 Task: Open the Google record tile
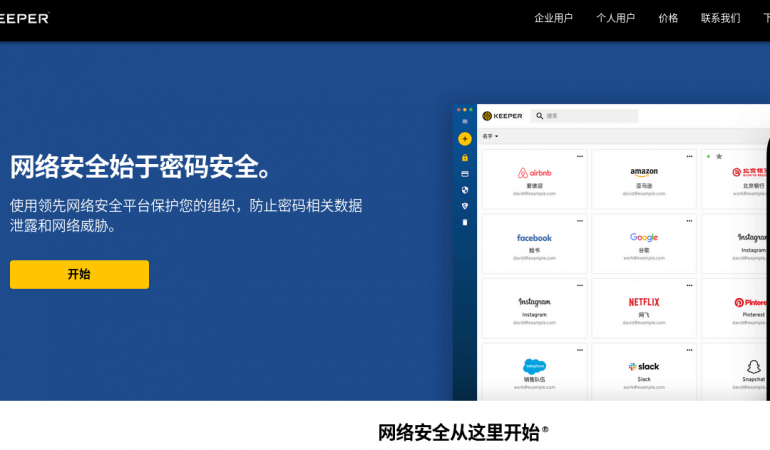pyautogui.click(x=644, y=243)
